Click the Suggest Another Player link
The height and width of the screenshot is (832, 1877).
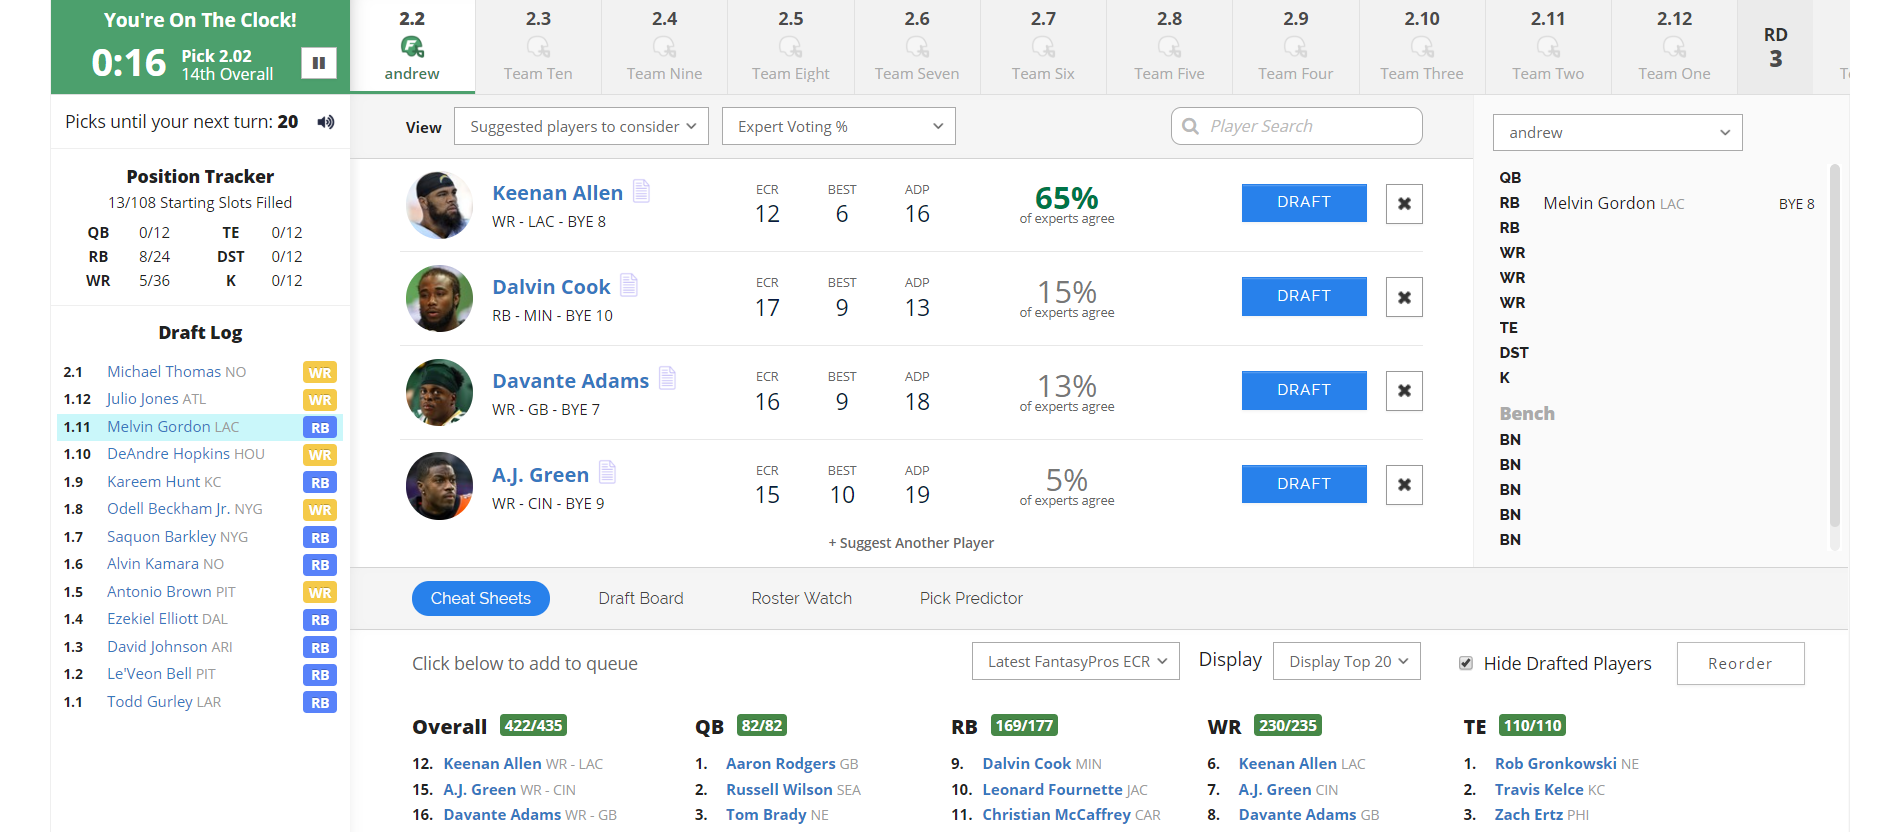[911, 543]
